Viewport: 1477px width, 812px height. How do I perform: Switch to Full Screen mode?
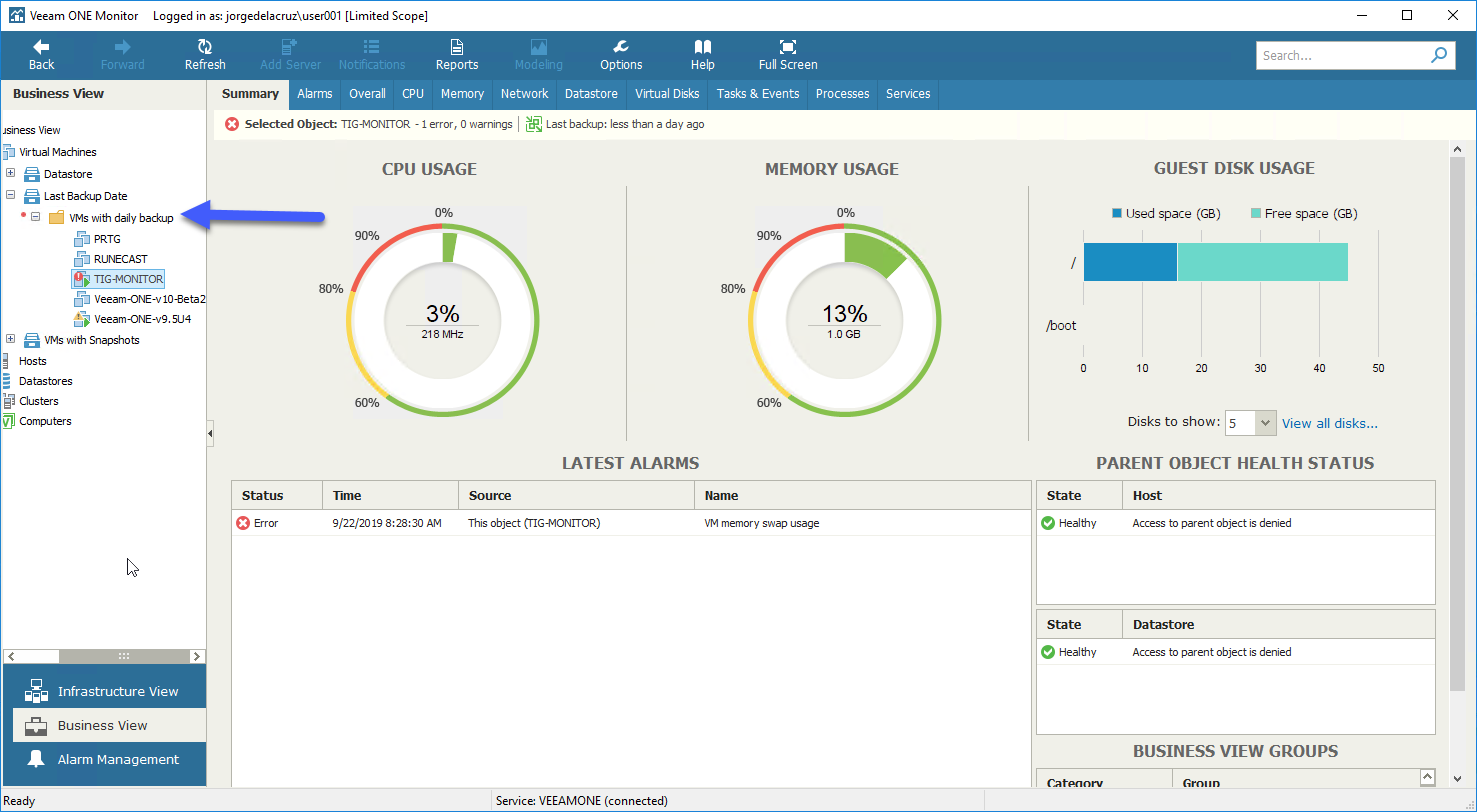788,47
